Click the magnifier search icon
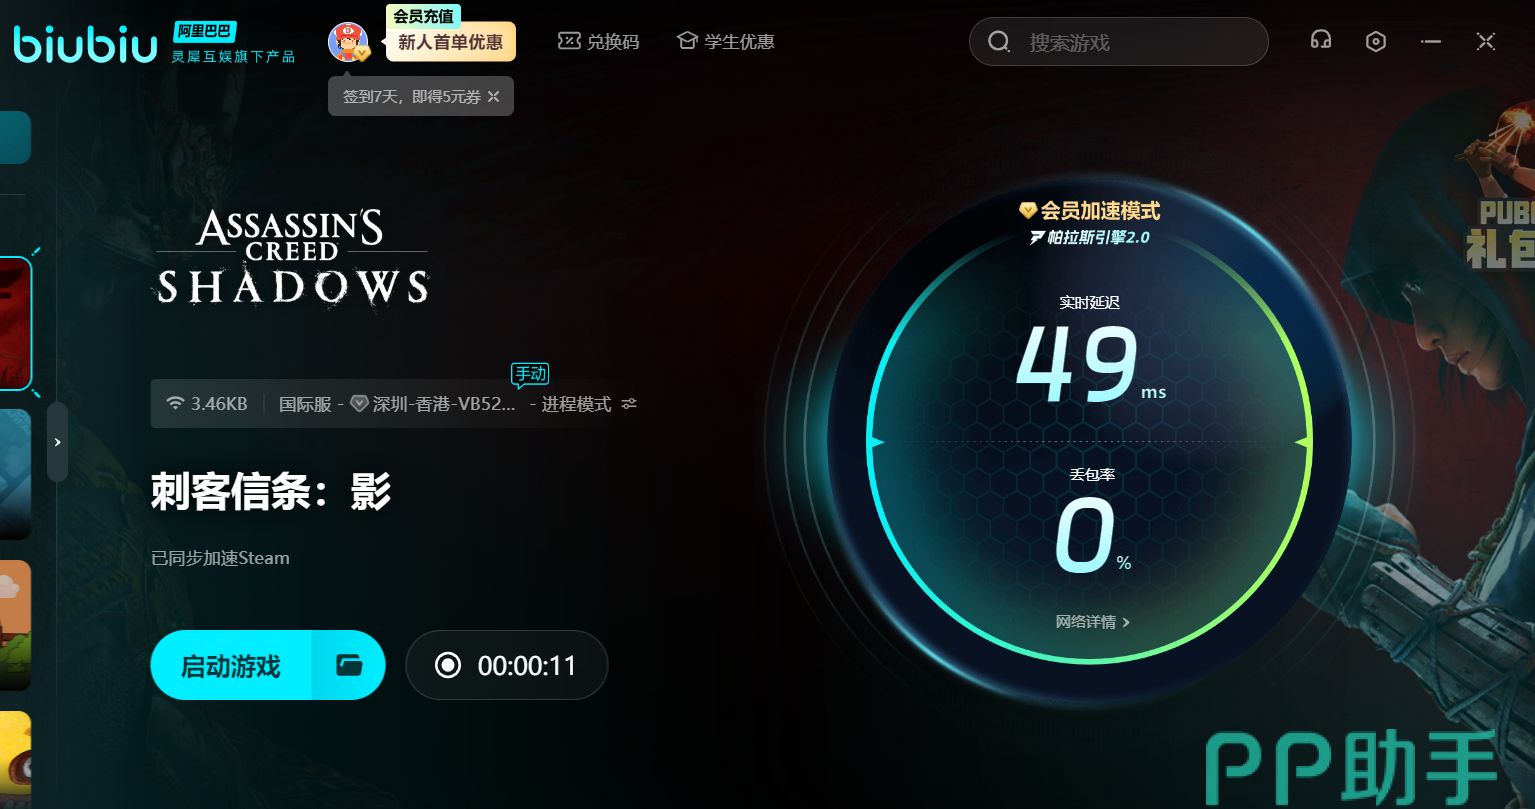Screen dimensions: 1535x809 [998, 42]
